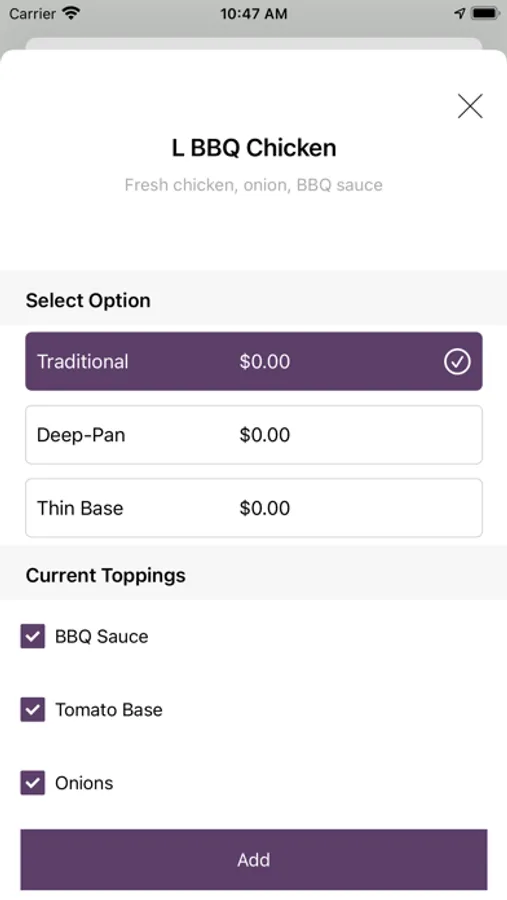Add the pizza to the order

pos(254,859)
